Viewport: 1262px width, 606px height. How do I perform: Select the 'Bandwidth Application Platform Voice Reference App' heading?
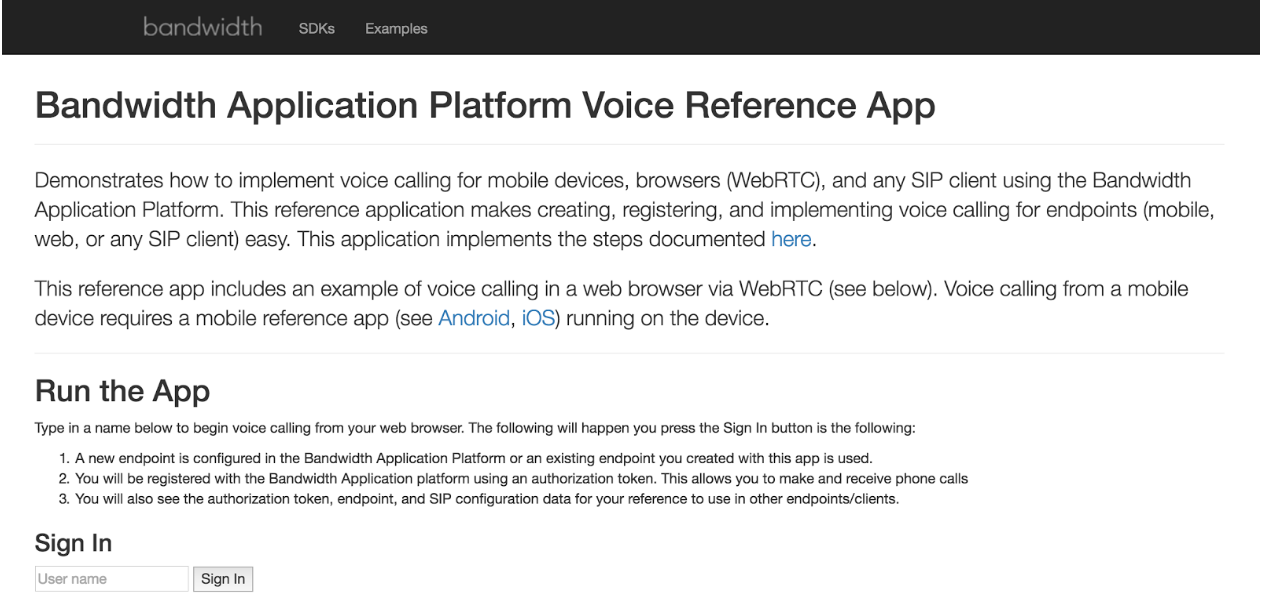click(x=485, y=106)
